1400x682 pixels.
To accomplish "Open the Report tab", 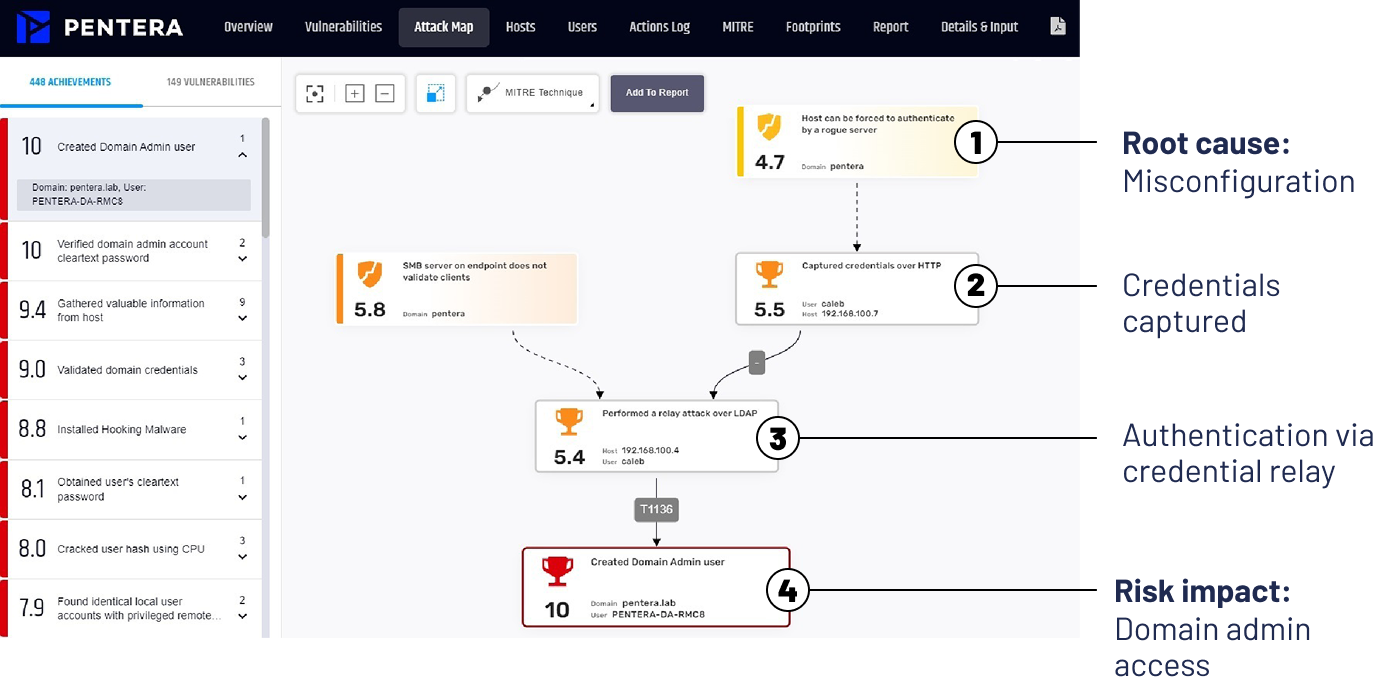I will [x=890, y=27].
